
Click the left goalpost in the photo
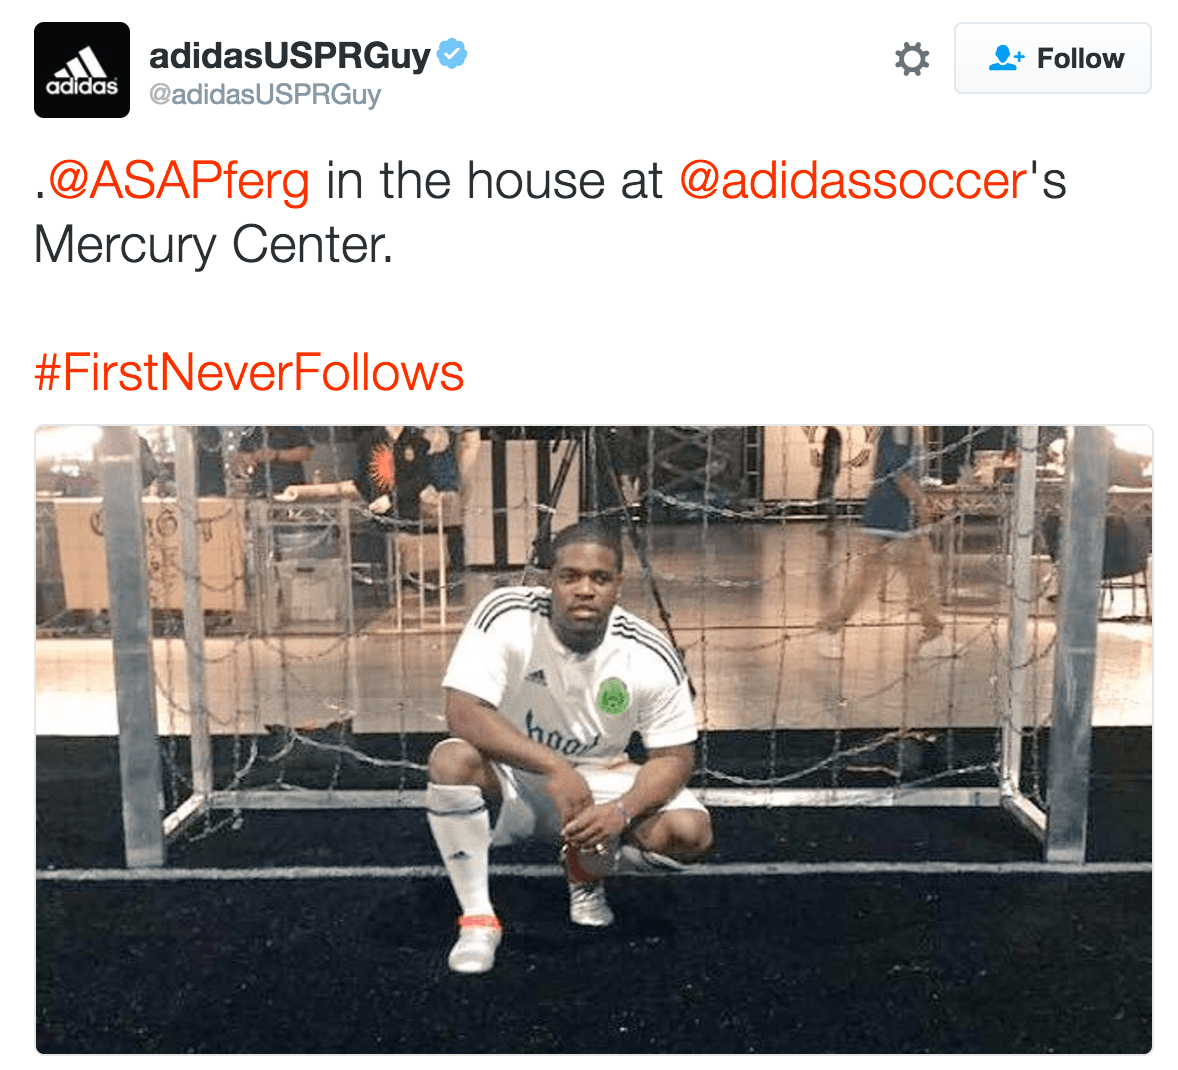pos(134,646)
